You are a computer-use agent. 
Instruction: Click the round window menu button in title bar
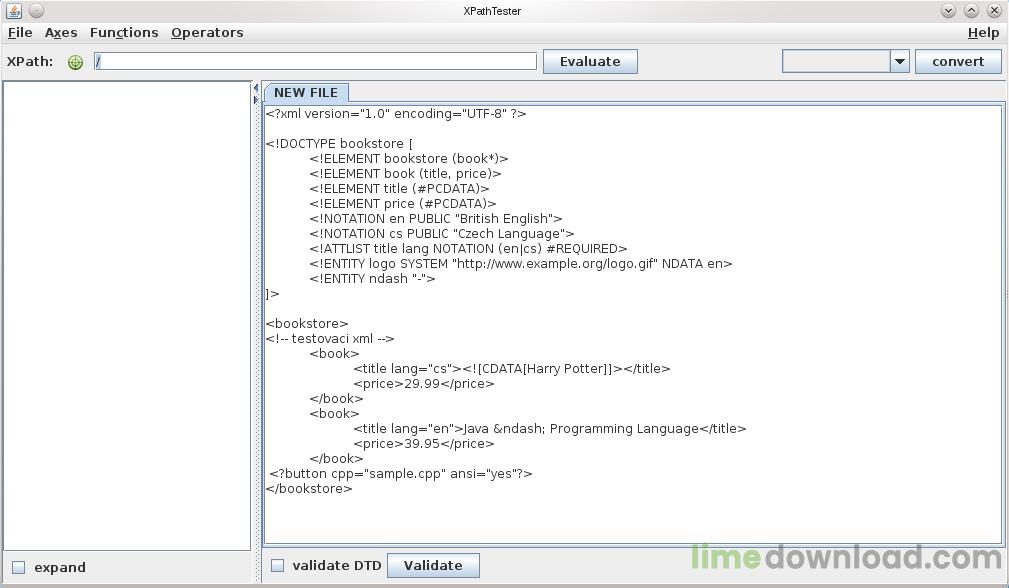coord(37,10)
